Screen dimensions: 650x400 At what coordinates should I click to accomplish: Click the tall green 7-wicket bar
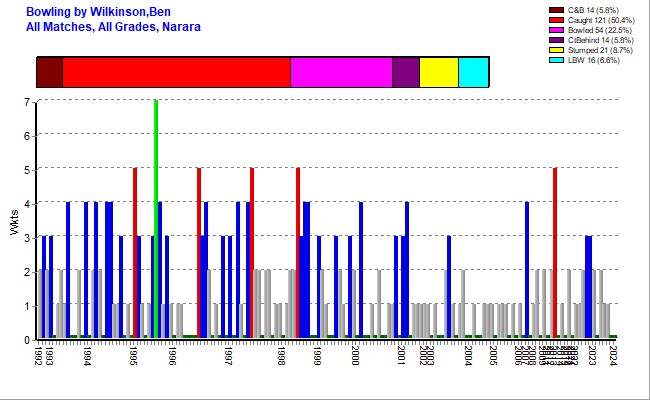[155, 218]
